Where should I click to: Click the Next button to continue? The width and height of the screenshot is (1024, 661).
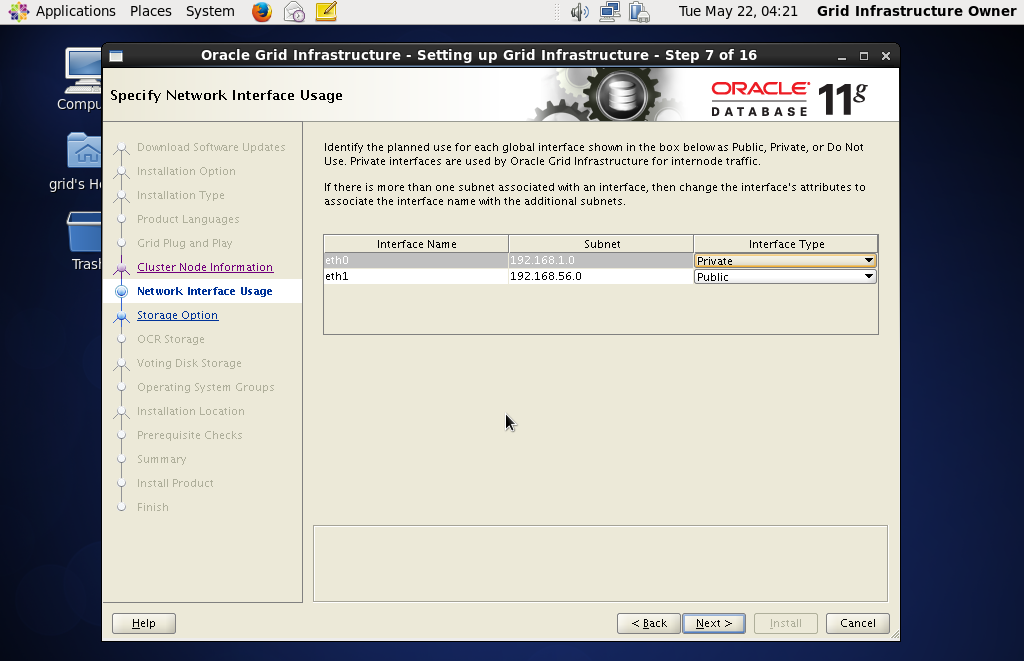(x=713, y=623)
